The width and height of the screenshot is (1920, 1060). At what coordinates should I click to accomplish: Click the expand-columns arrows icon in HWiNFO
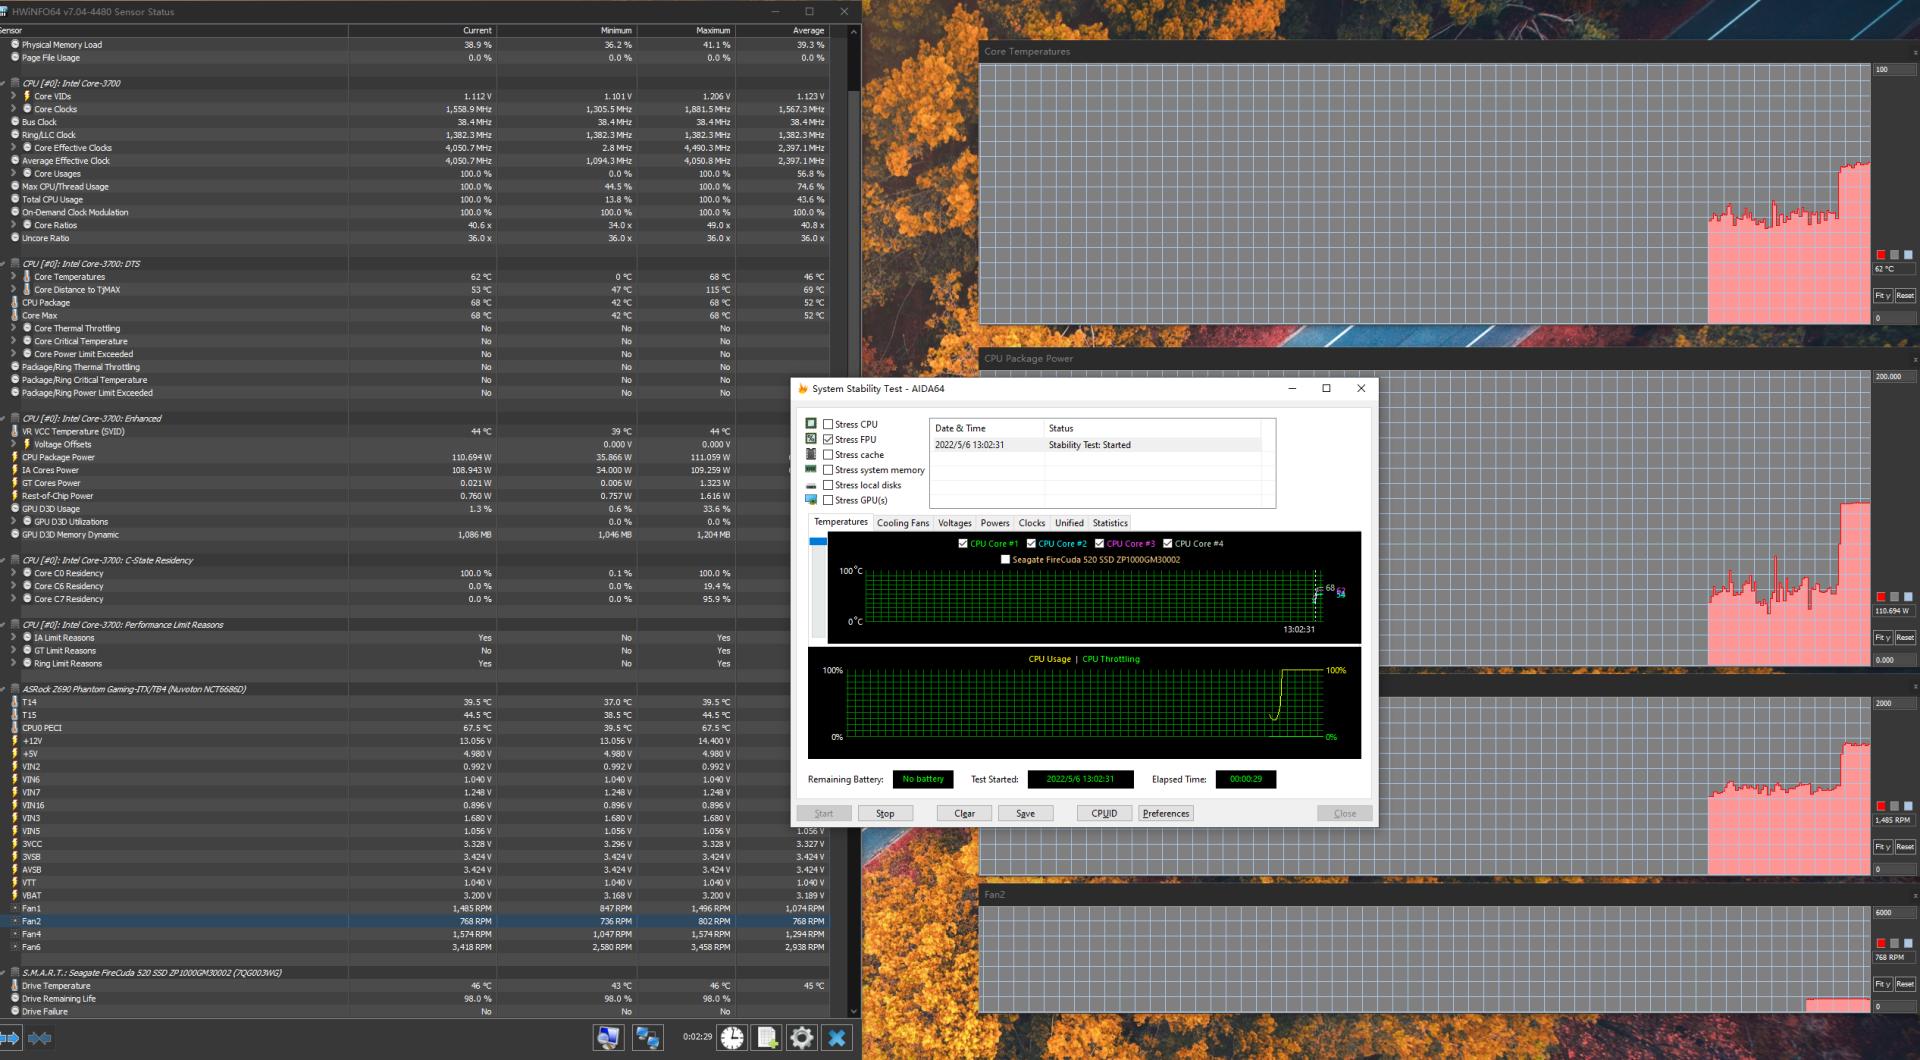(x=10, y=1038)
